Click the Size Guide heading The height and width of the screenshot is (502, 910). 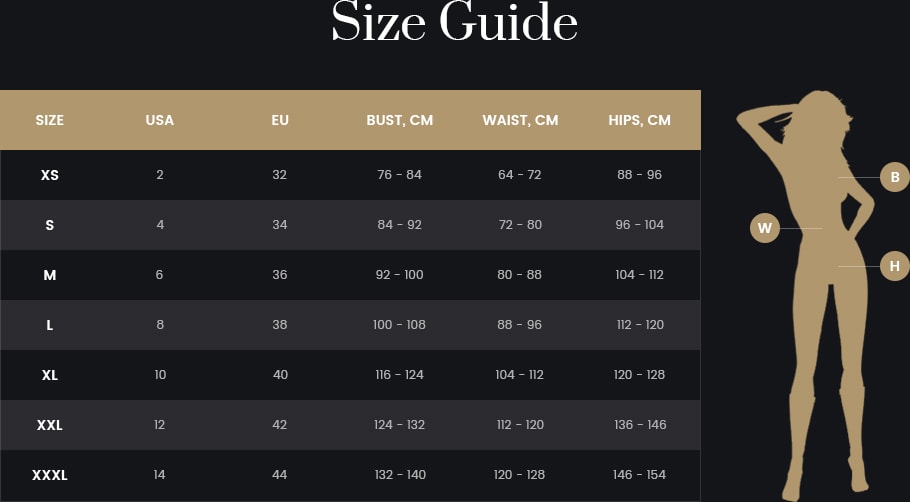click(454, 22)
